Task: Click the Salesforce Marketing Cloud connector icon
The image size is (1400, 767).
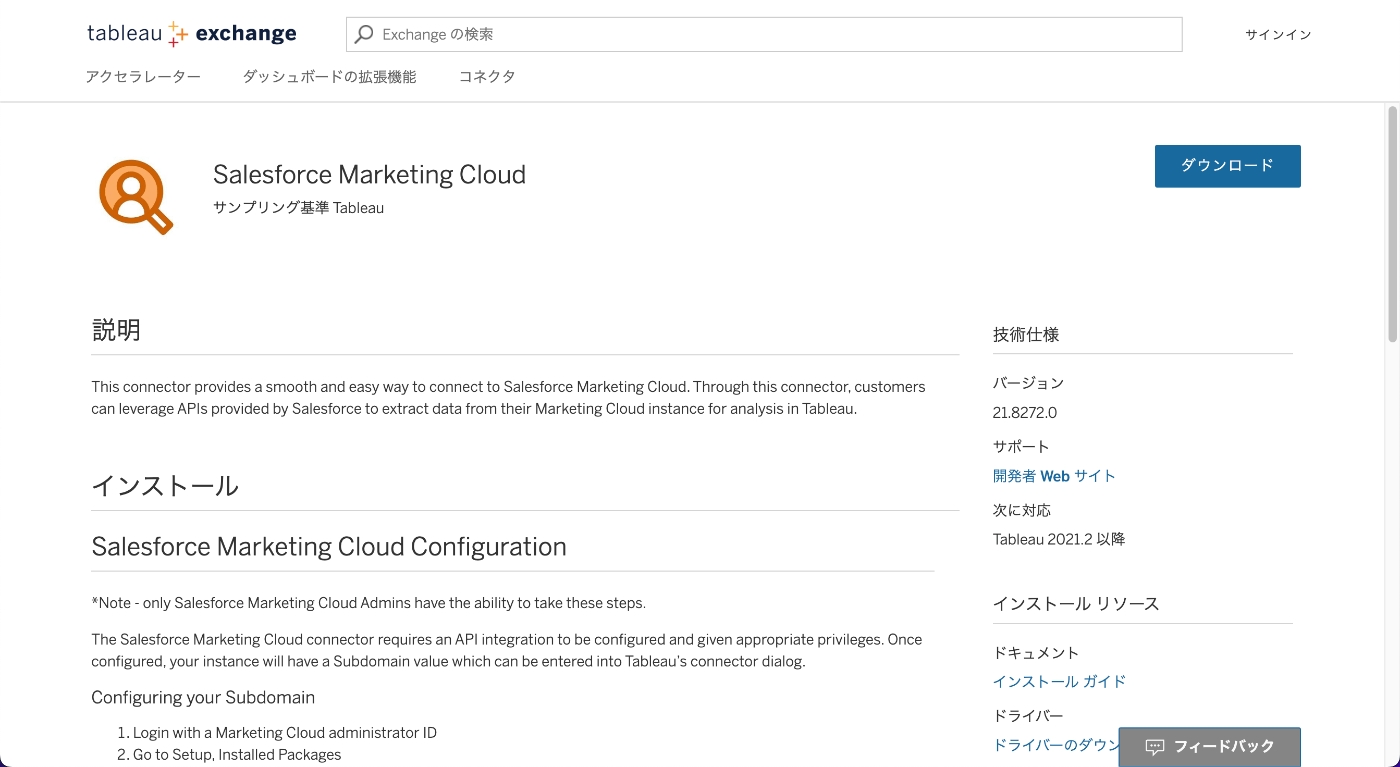Action: coord(136,197)
